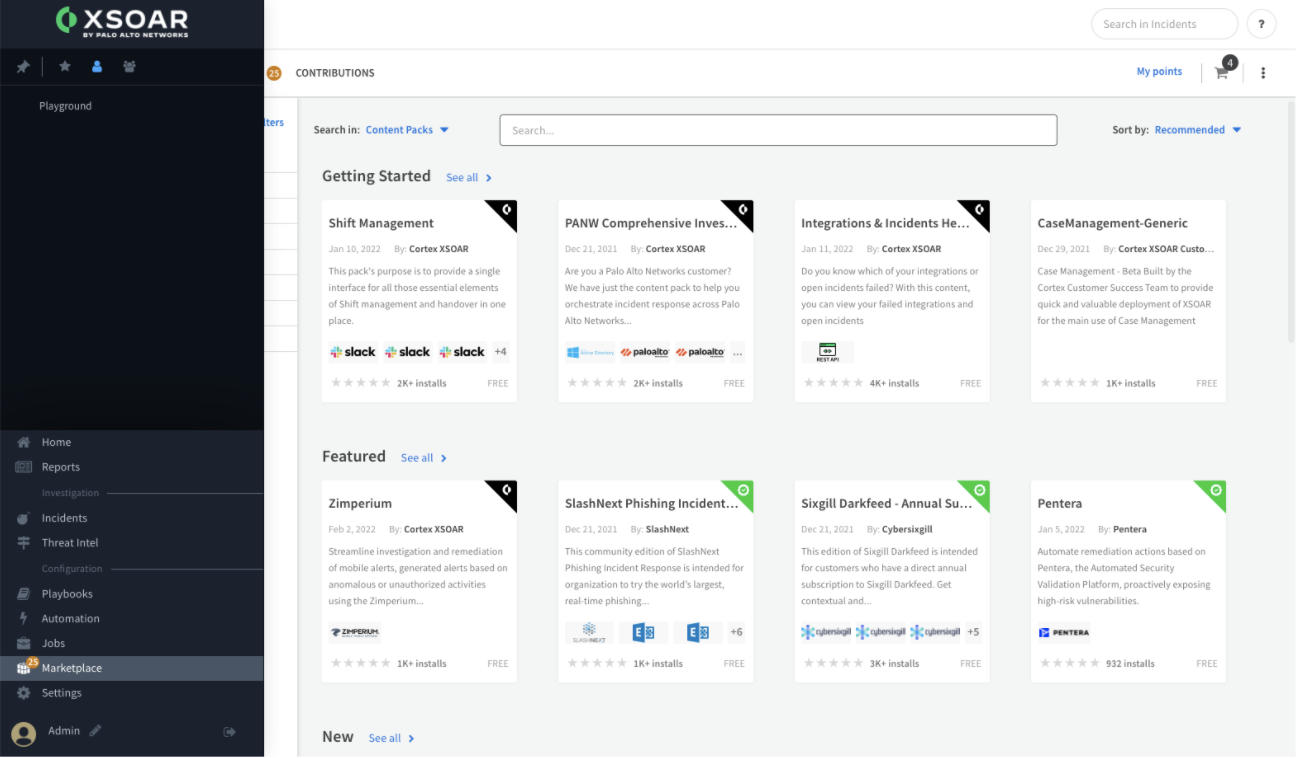Open SlashNext Phishing Incident pack title
1296x758 pixels.
(x=652, y=503)
